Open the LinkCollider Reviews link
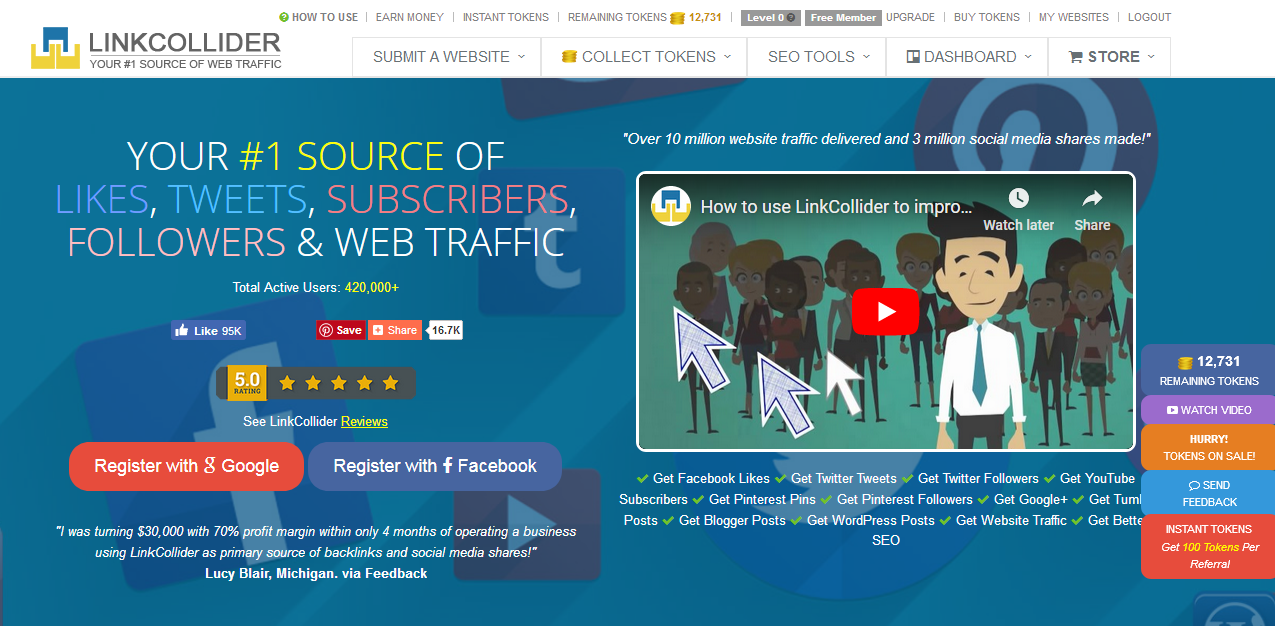Image resolution: width=1275 pixels, height=626 pixels. pyautogui.click(x=364, y=422)
